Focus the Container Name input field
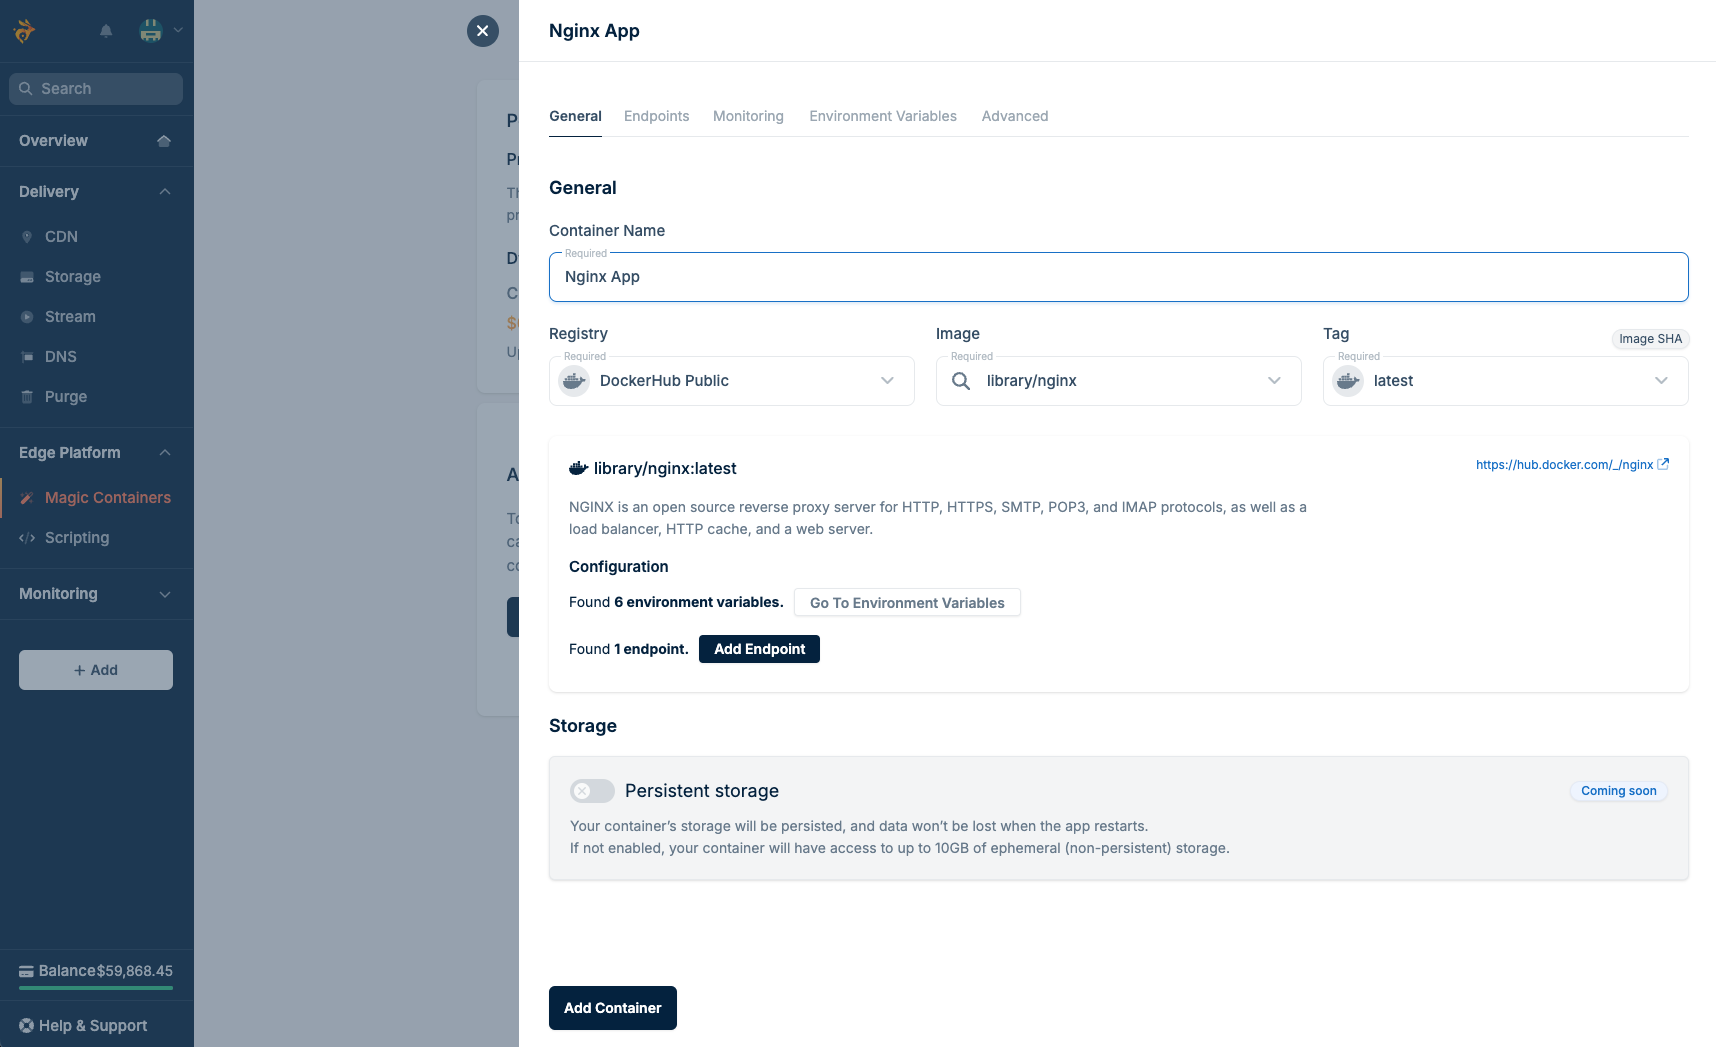 [x=1119, y=277]
